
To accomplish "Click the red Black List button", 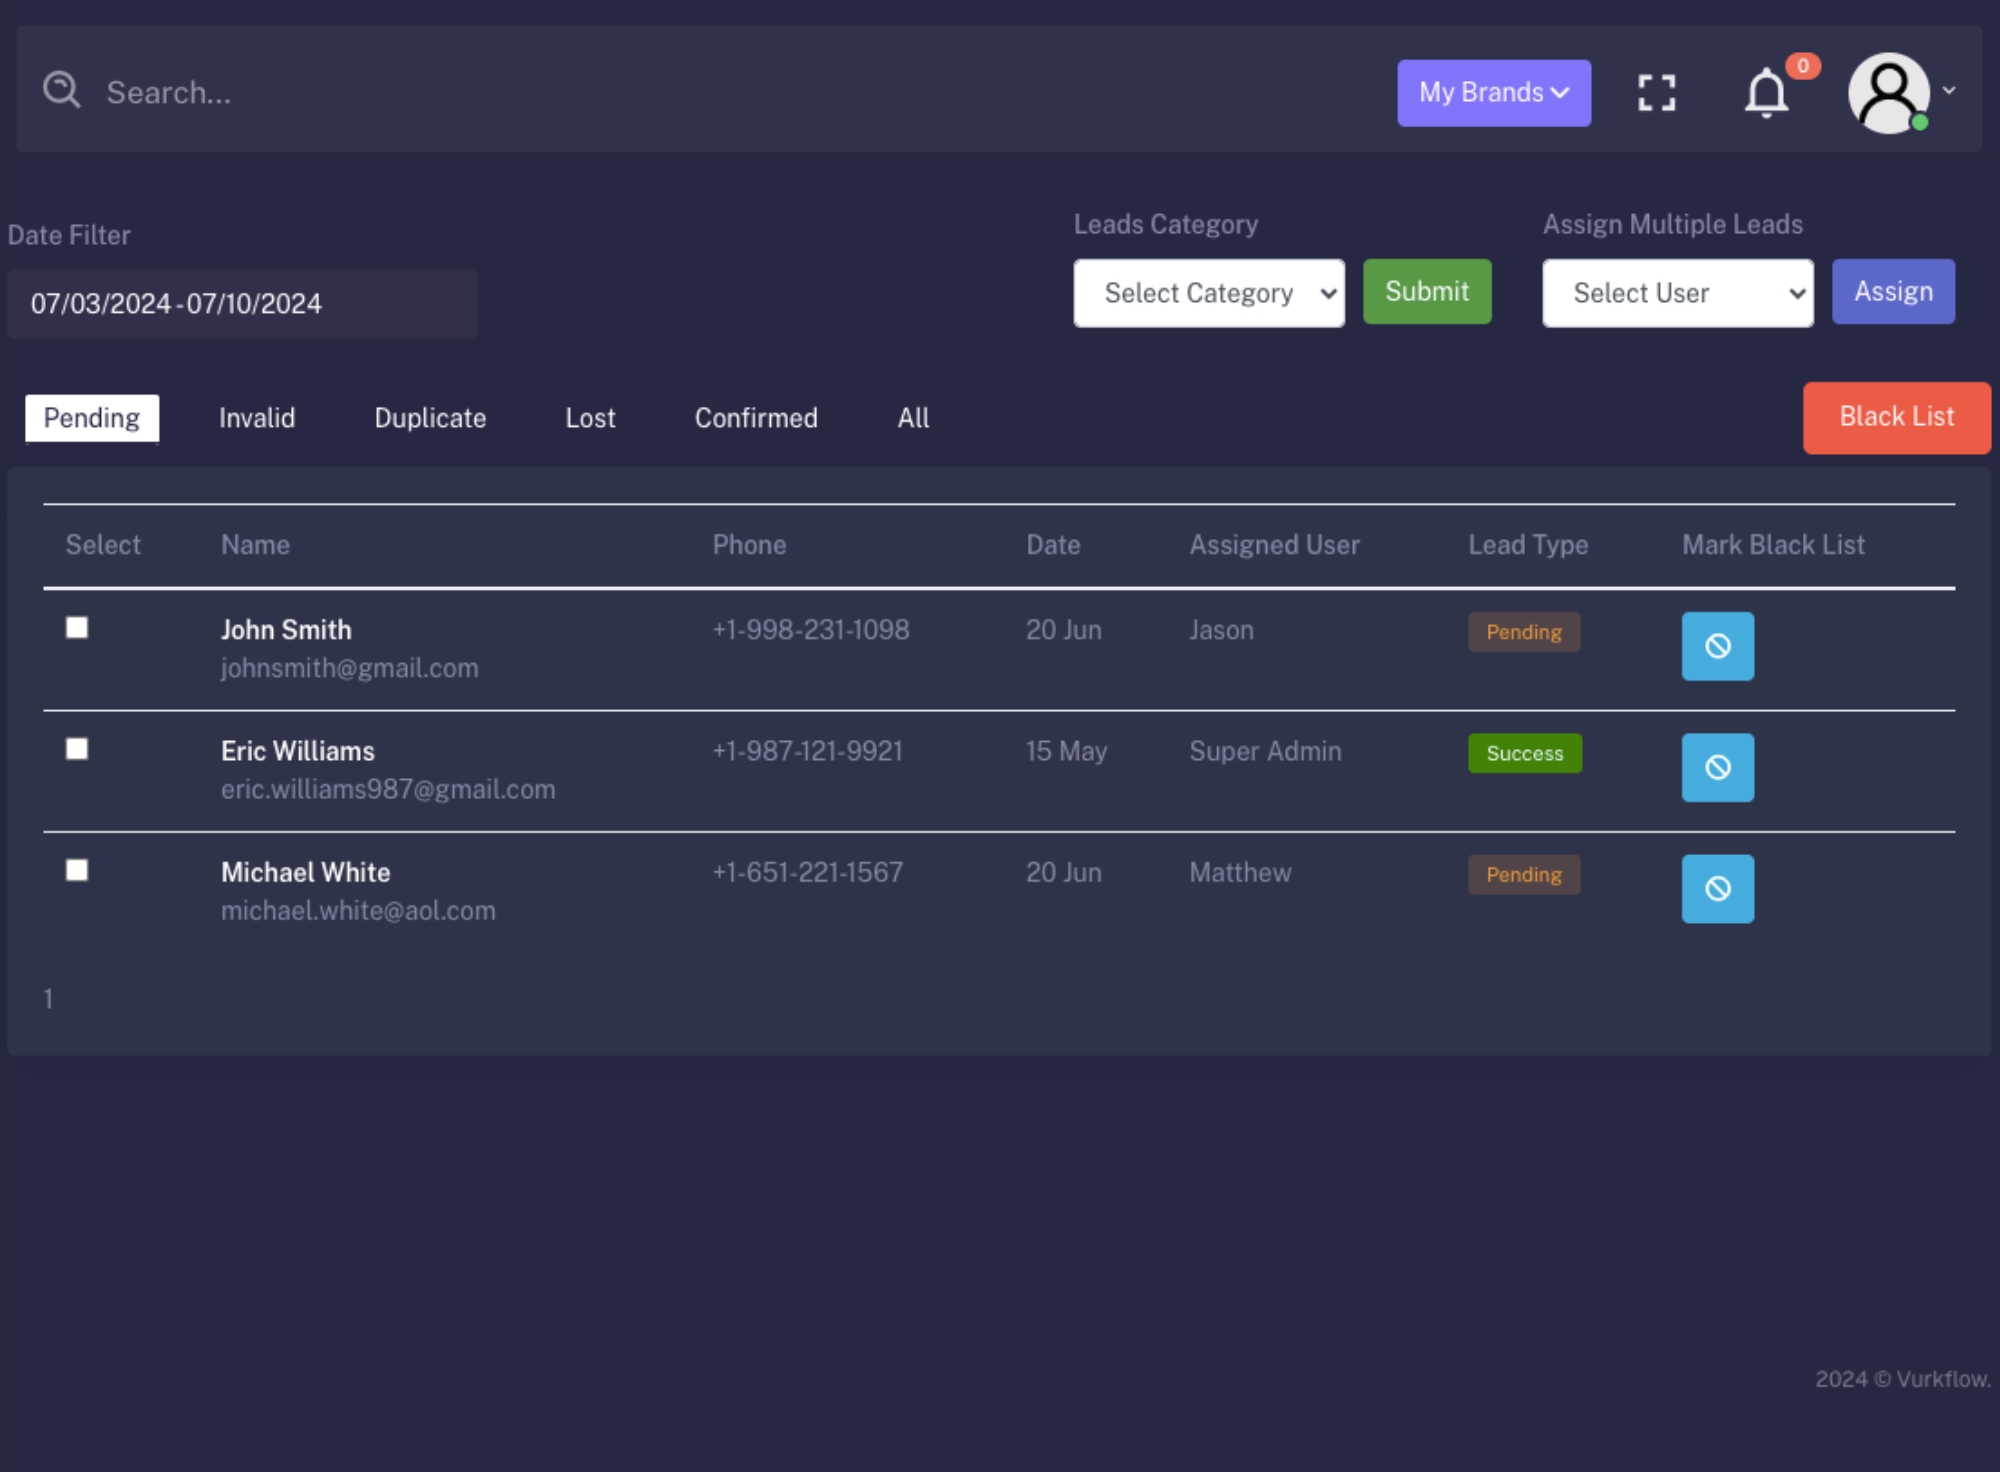I will click(x=1896, y=417).
